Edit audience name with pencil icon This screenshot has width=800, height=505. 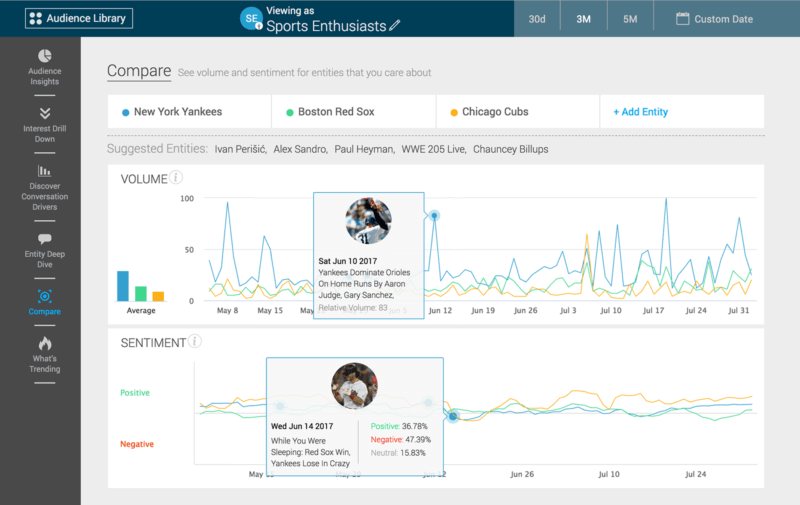pos(394,25)
